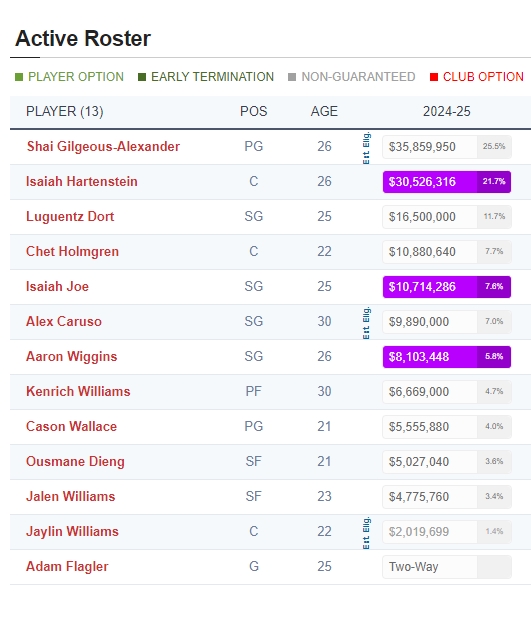The height and width of the screenshot is (625, 531).
Task: Click Ext. Elig. tag beside Alex Caruso
Action: 366,322
